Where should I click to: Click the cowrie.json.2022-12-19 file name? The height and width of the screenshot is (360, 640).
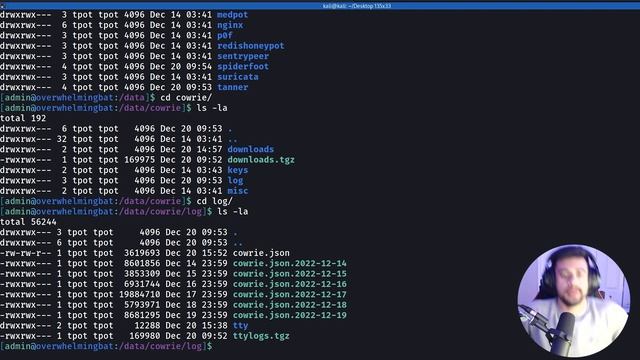(289, 316)
